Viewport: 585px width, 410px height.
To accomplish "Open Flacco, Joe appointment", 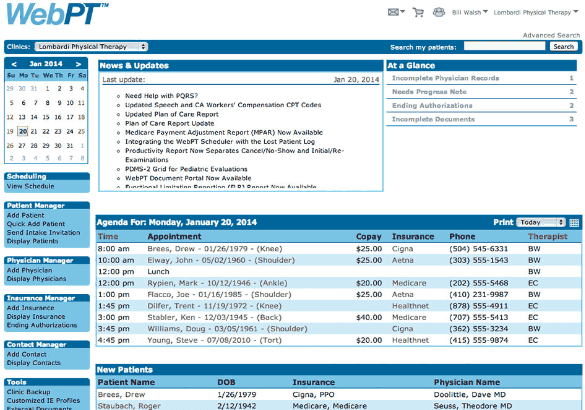I will pos(219,295).
